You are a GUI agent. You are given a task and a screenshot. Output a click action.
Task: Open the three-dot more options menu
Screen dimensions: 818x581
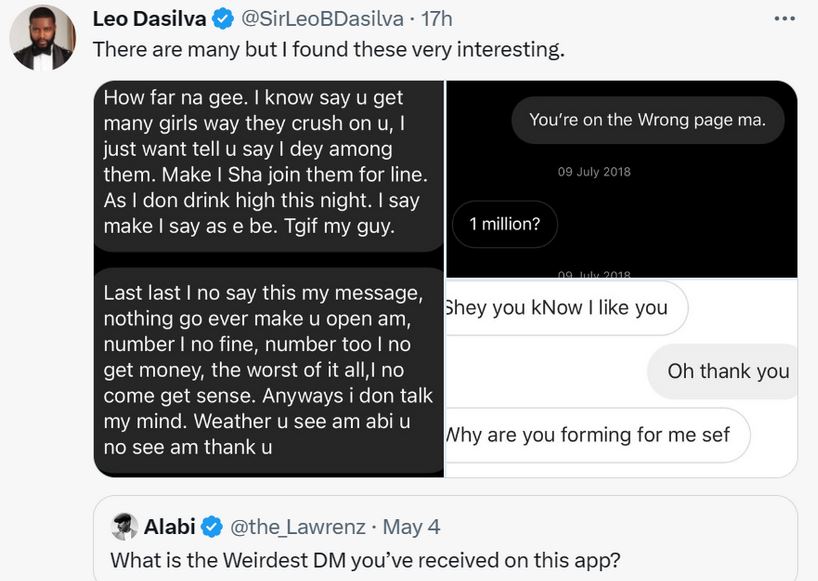785,18
